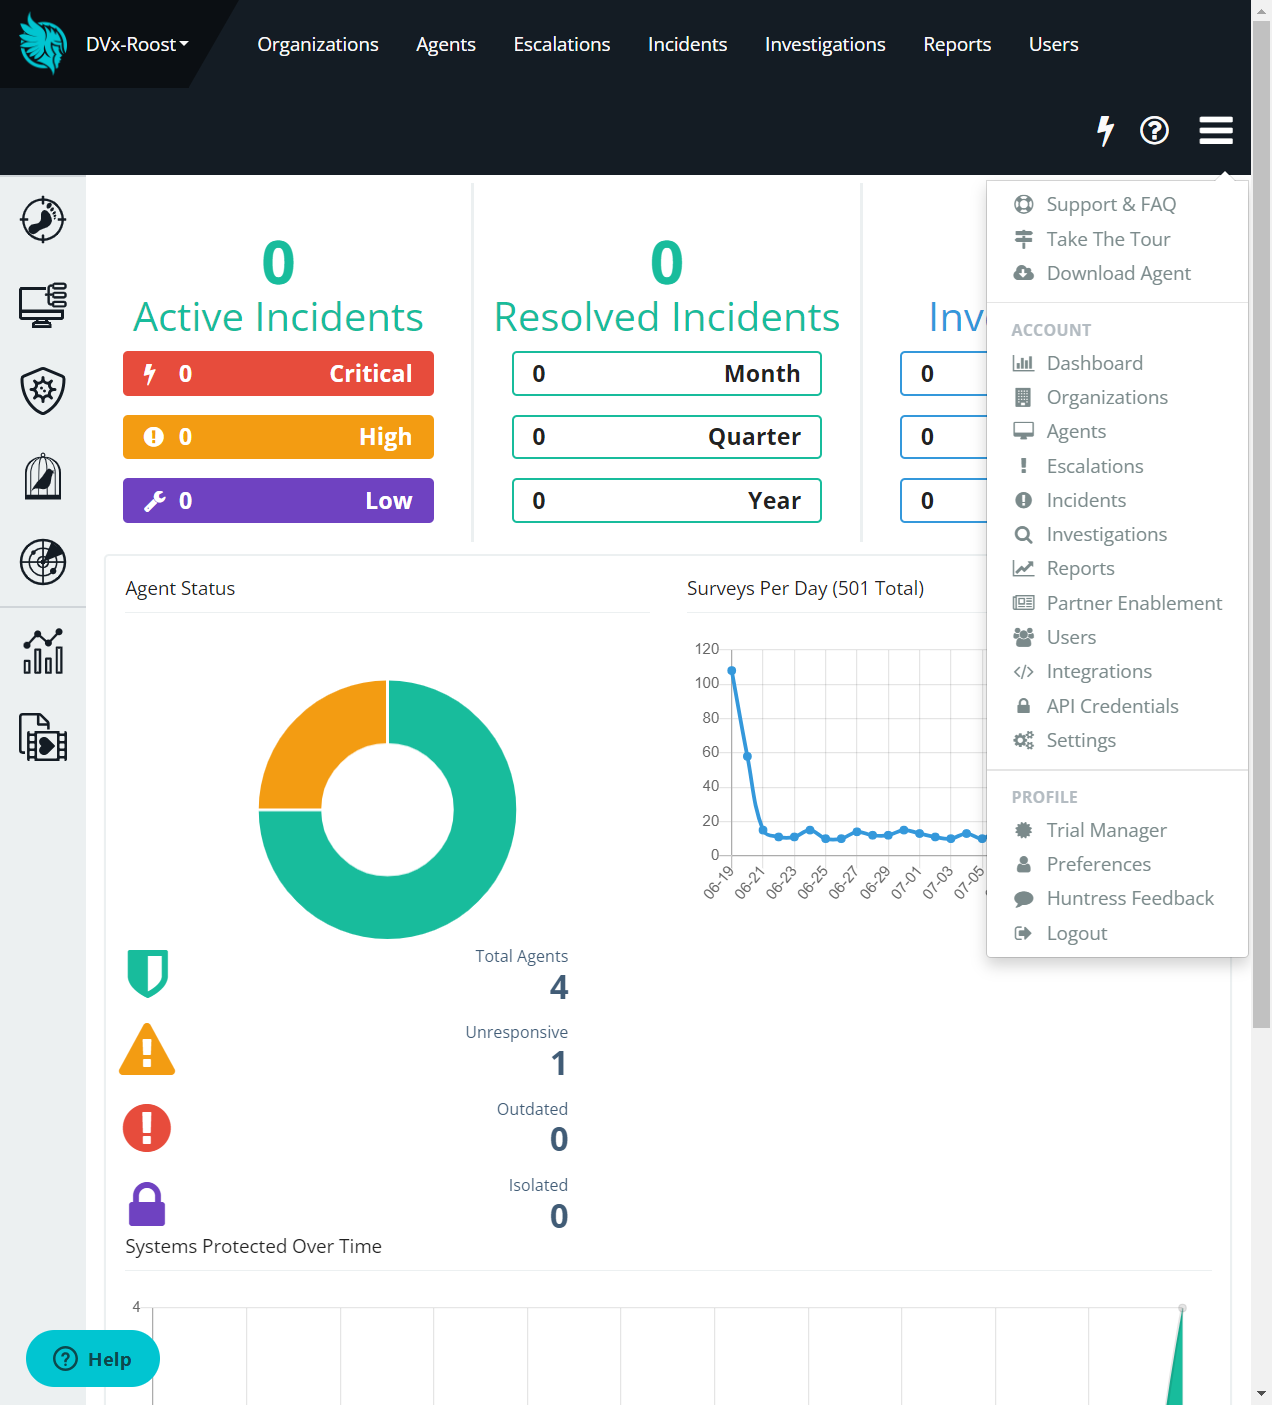This screenshot has height=1405, width=1272.
Task: Click the life ring Support icon
Action: (1024, 204)
